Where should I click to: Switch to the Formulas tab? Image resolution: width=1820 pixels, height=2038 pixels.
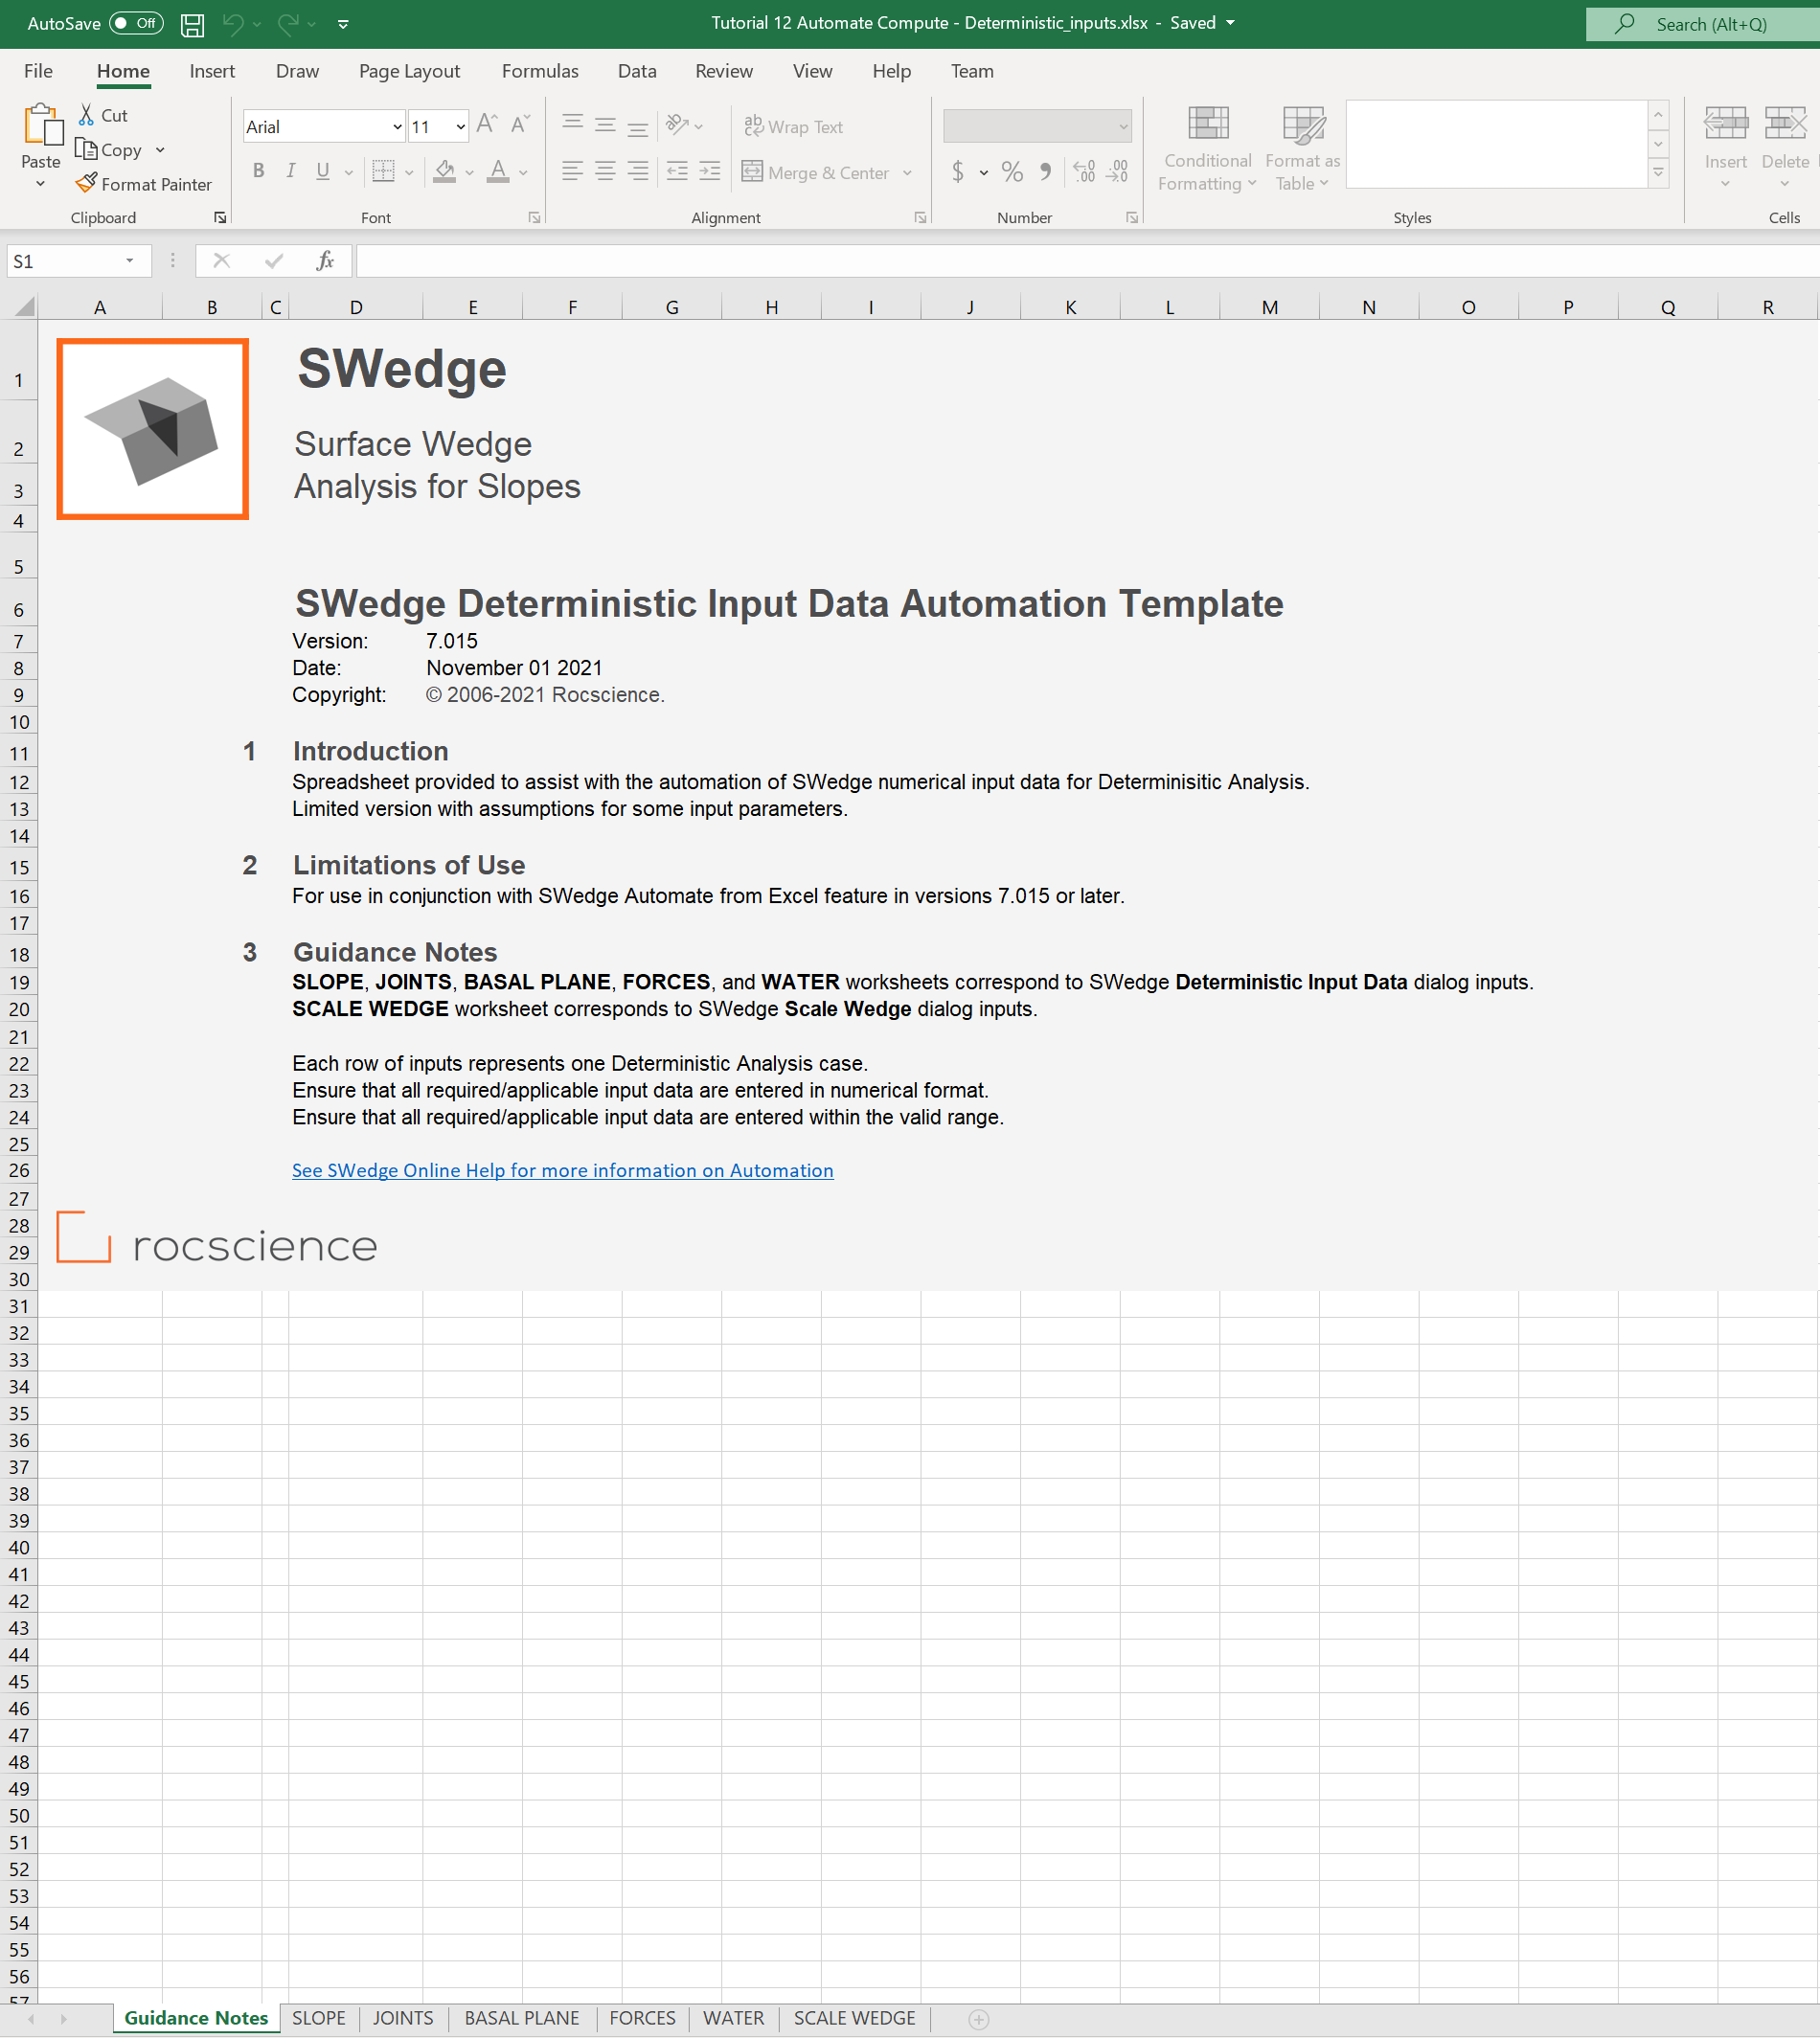540,71
